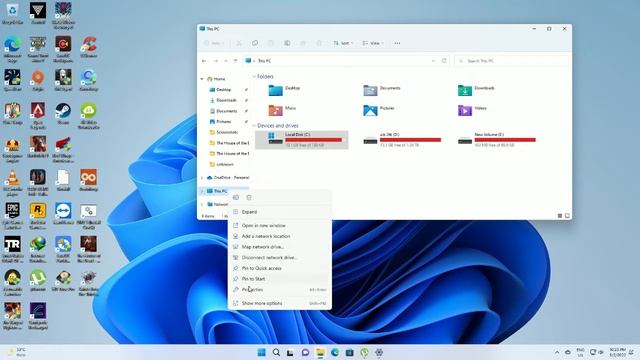Click the Cut icon in Explorer toolbar
This screenshot has height=360, width=640.
click(x=239, y=43)
